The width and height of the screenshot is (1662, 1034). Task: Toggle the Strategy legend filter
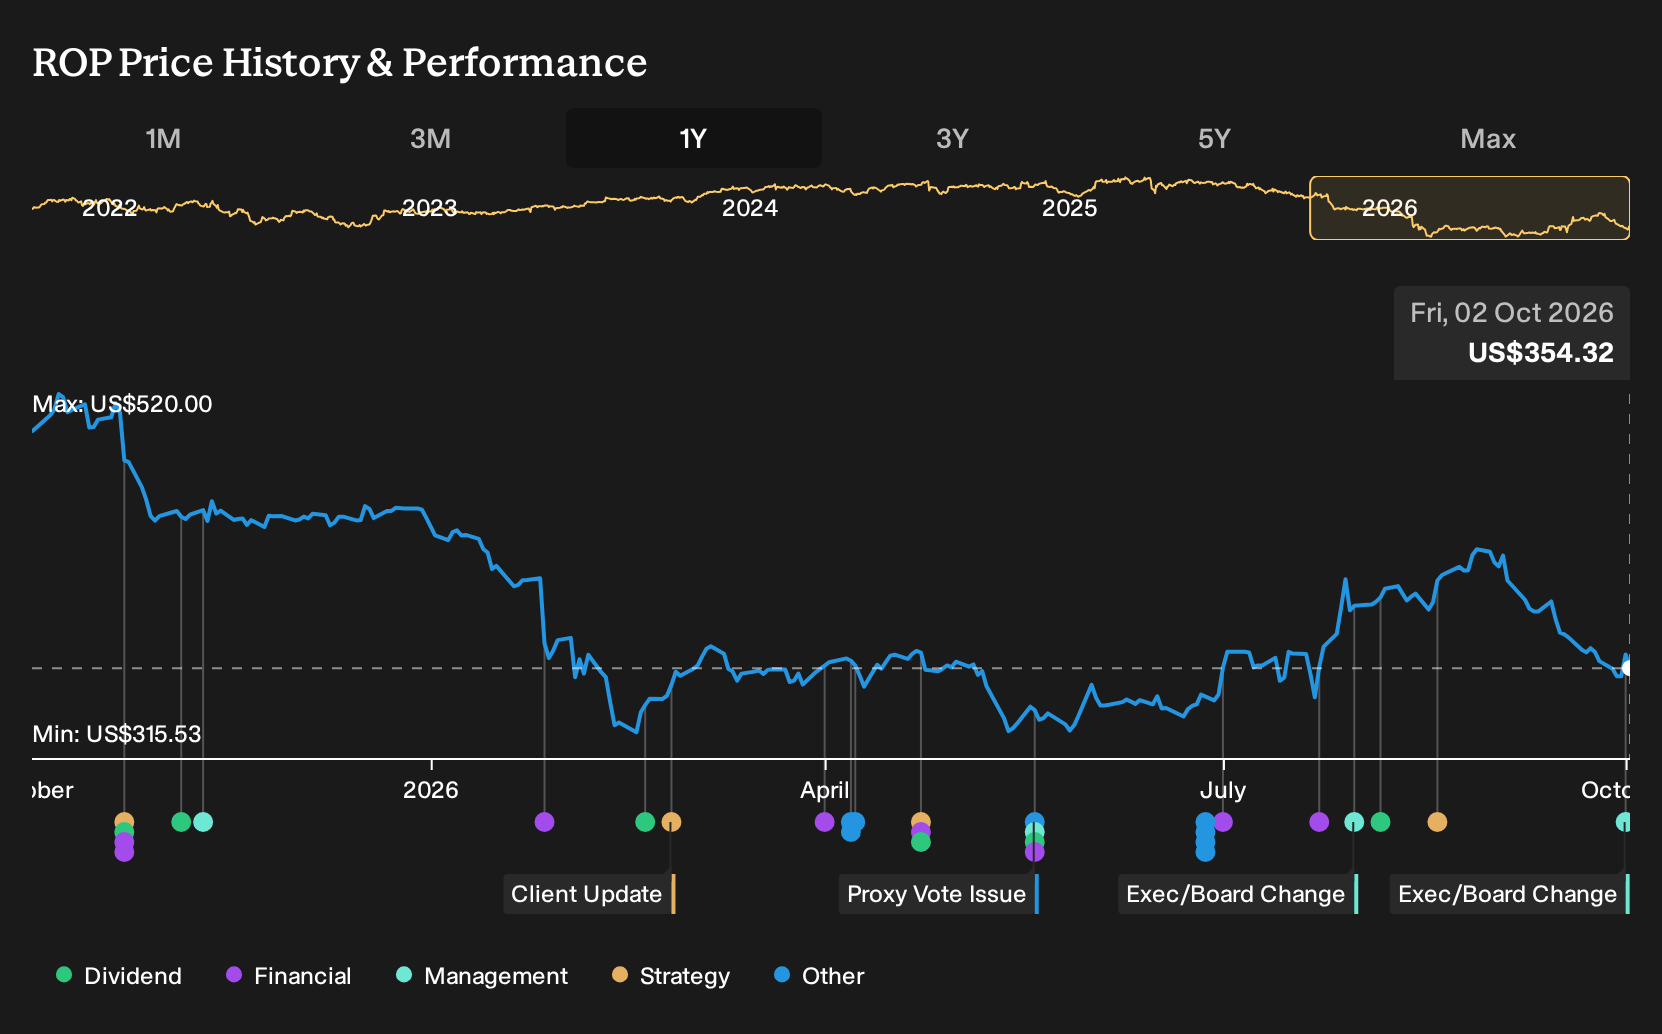[671, 976]
